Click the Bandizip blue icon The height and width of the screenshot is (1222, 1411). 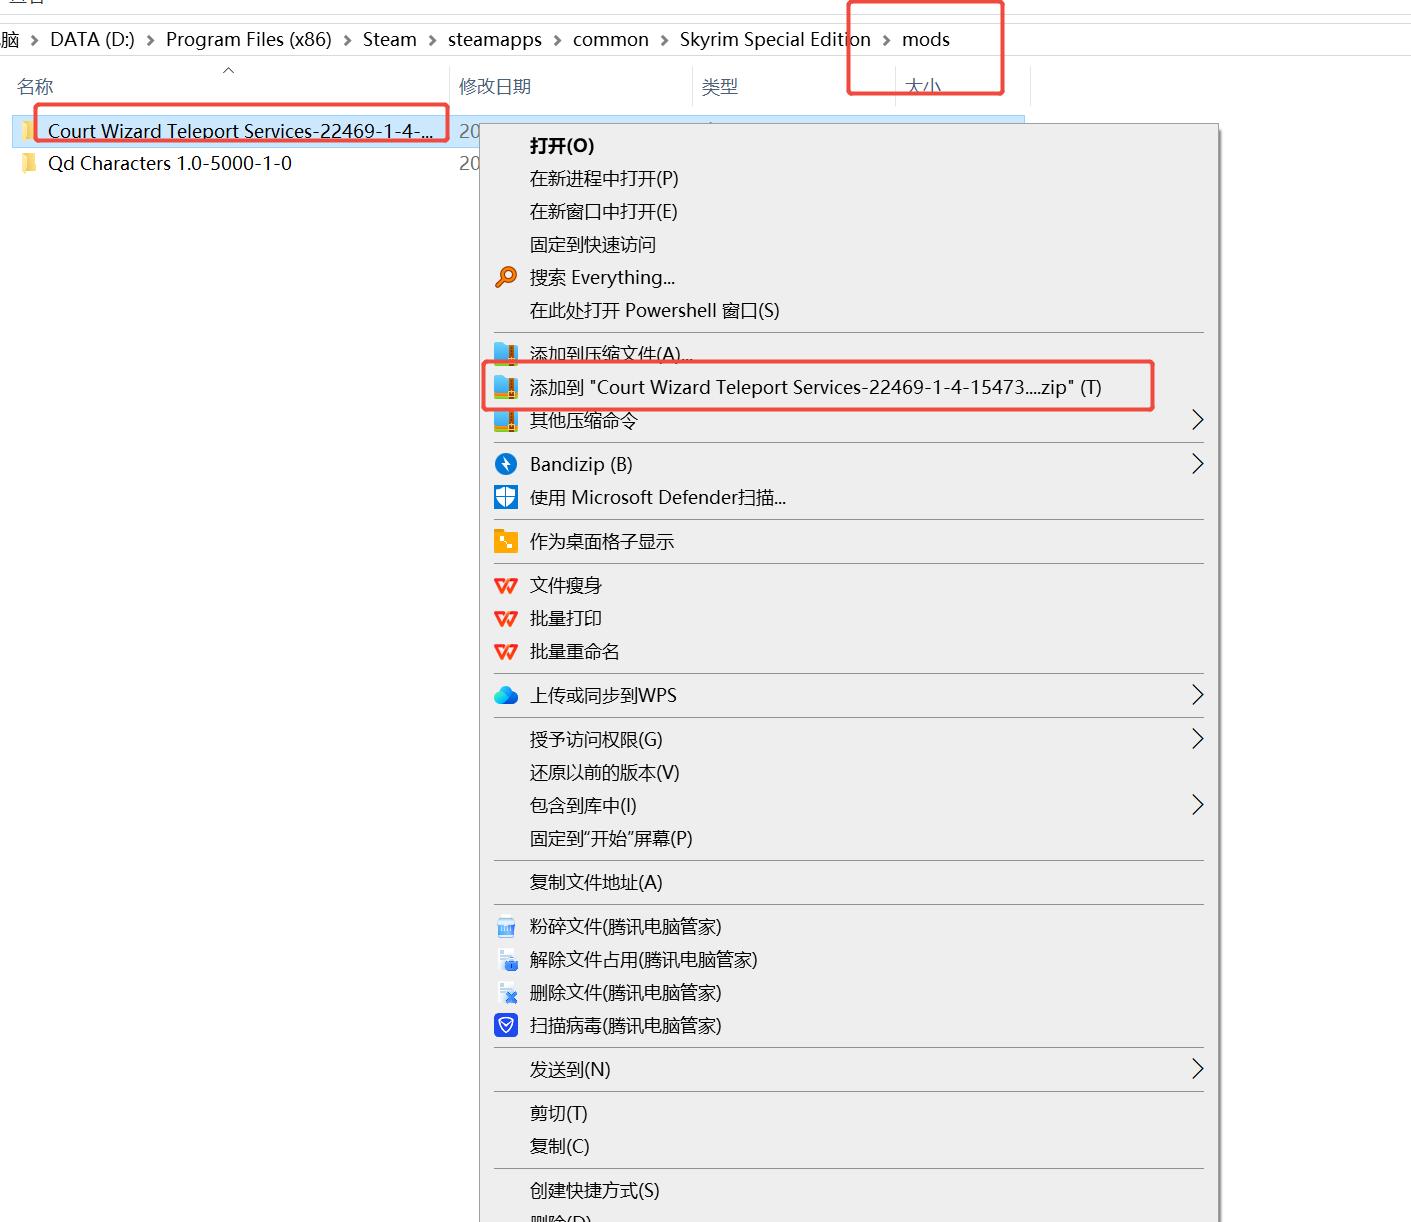point(506,464)
